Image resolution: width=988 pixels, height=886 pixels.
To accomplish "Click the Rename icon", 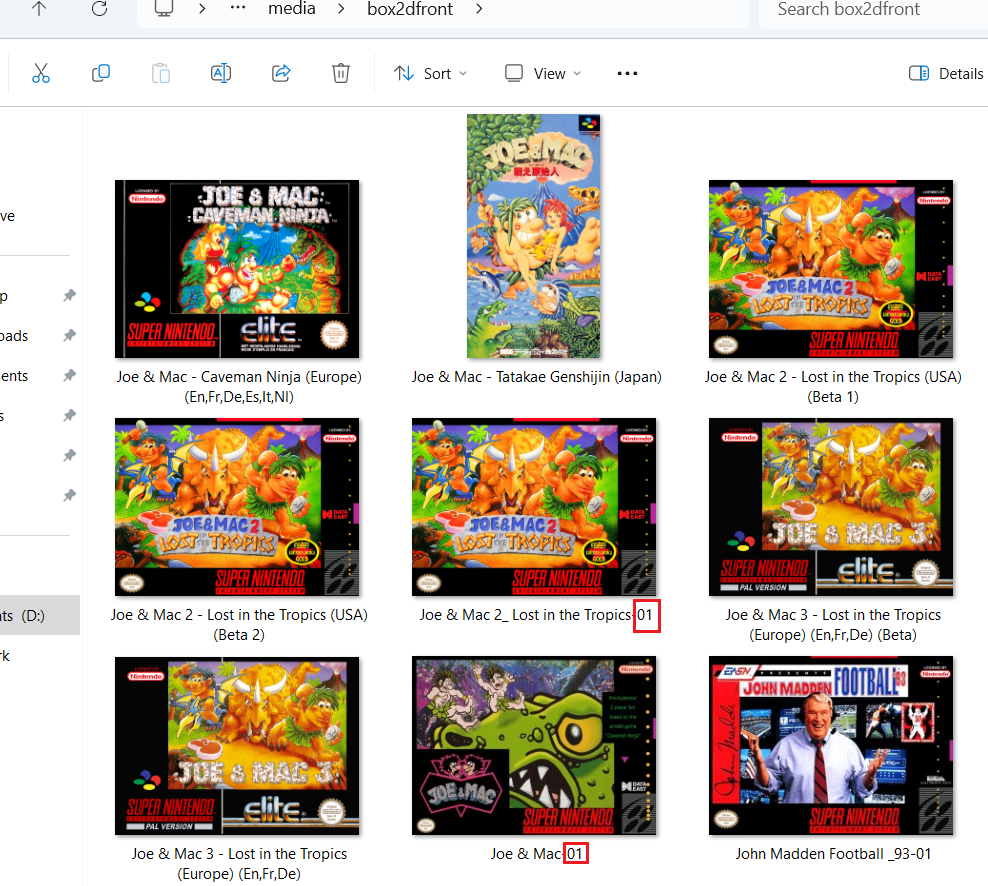I will [221, 73].
